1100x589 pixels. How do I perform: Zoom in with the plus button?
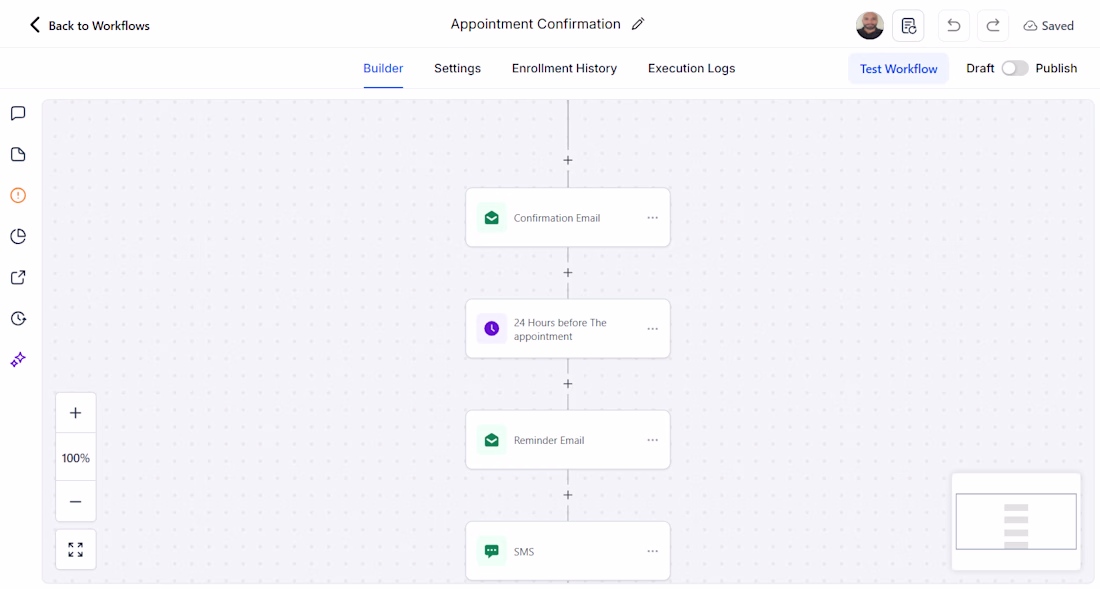pyautogui.click(x=76, y=413)
